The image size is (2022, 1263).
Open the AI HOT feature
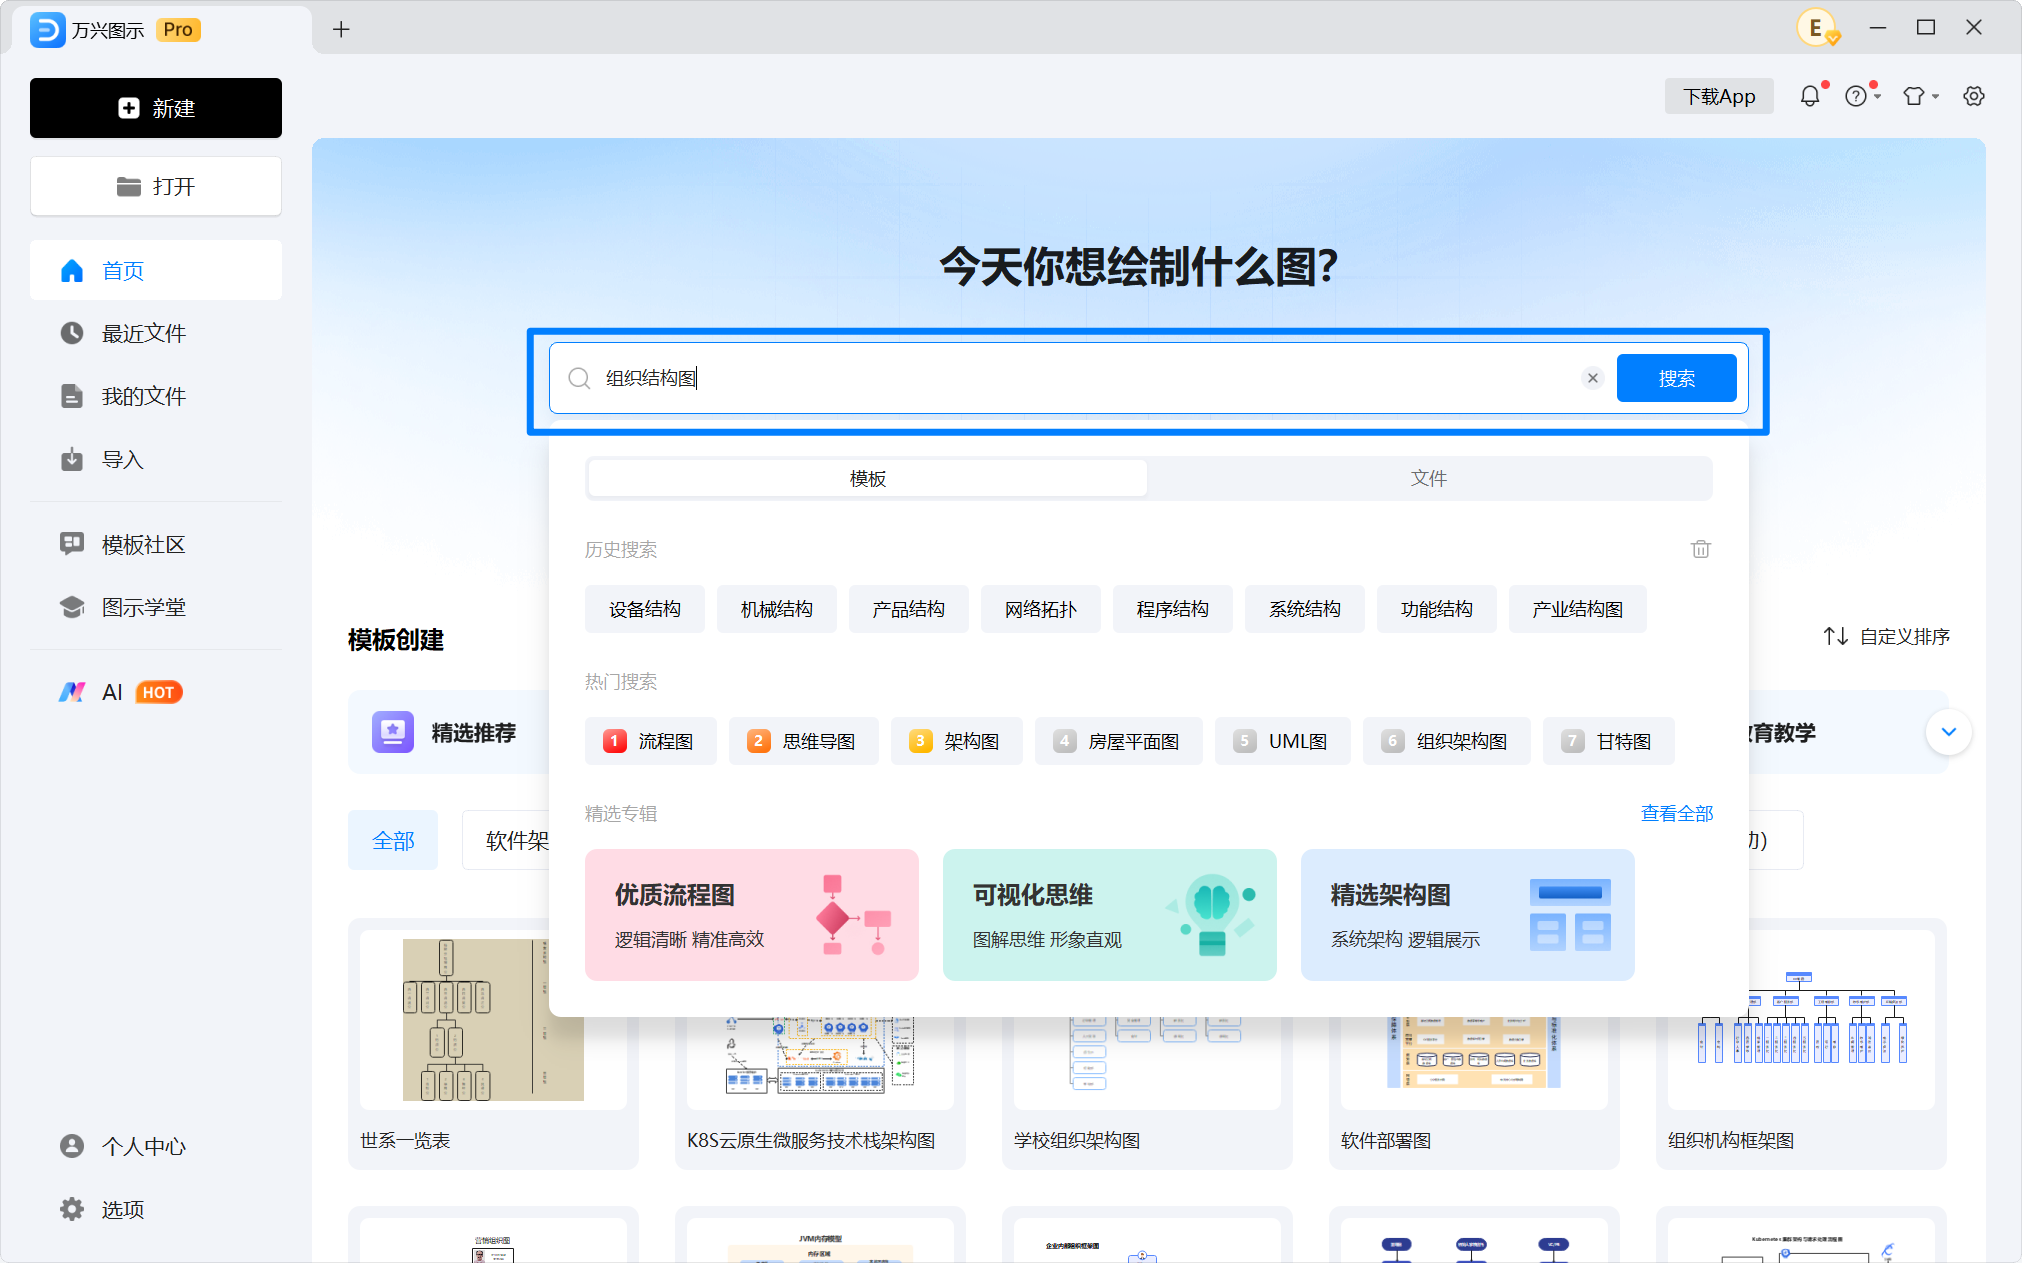pyautogui.click(x=156, y=692)
